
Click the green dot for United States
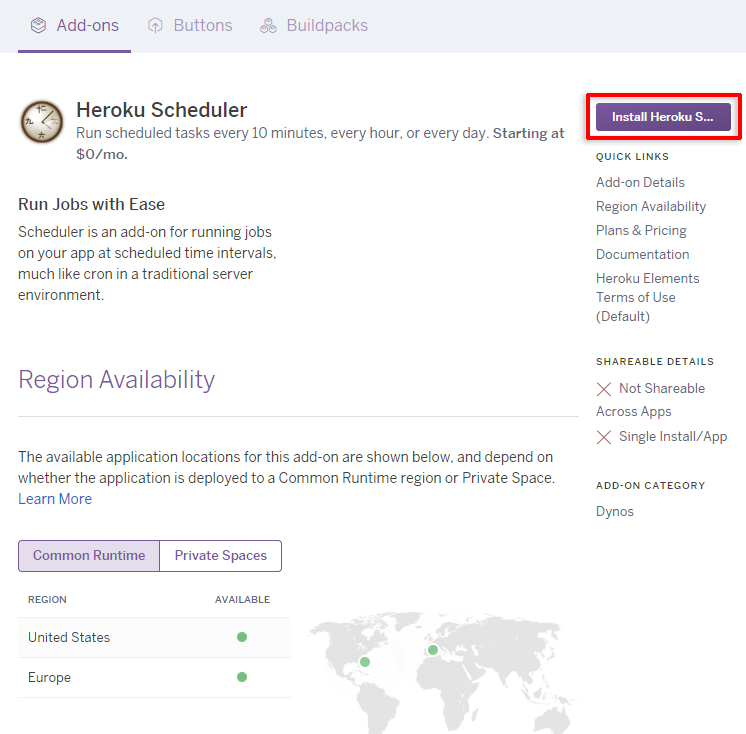(x=242, y=637)
